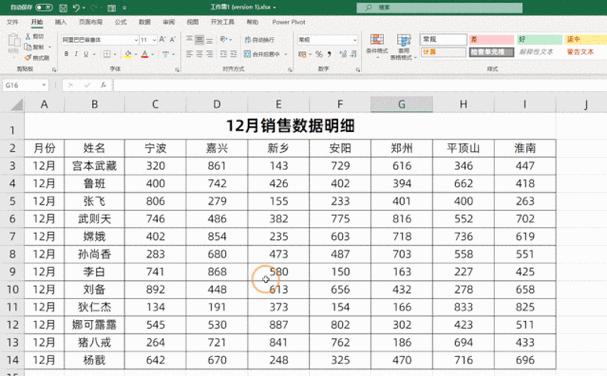607x376 pixels.
Task: Expand the 合并后居中 merge options arrow
Action: point(286,54)
